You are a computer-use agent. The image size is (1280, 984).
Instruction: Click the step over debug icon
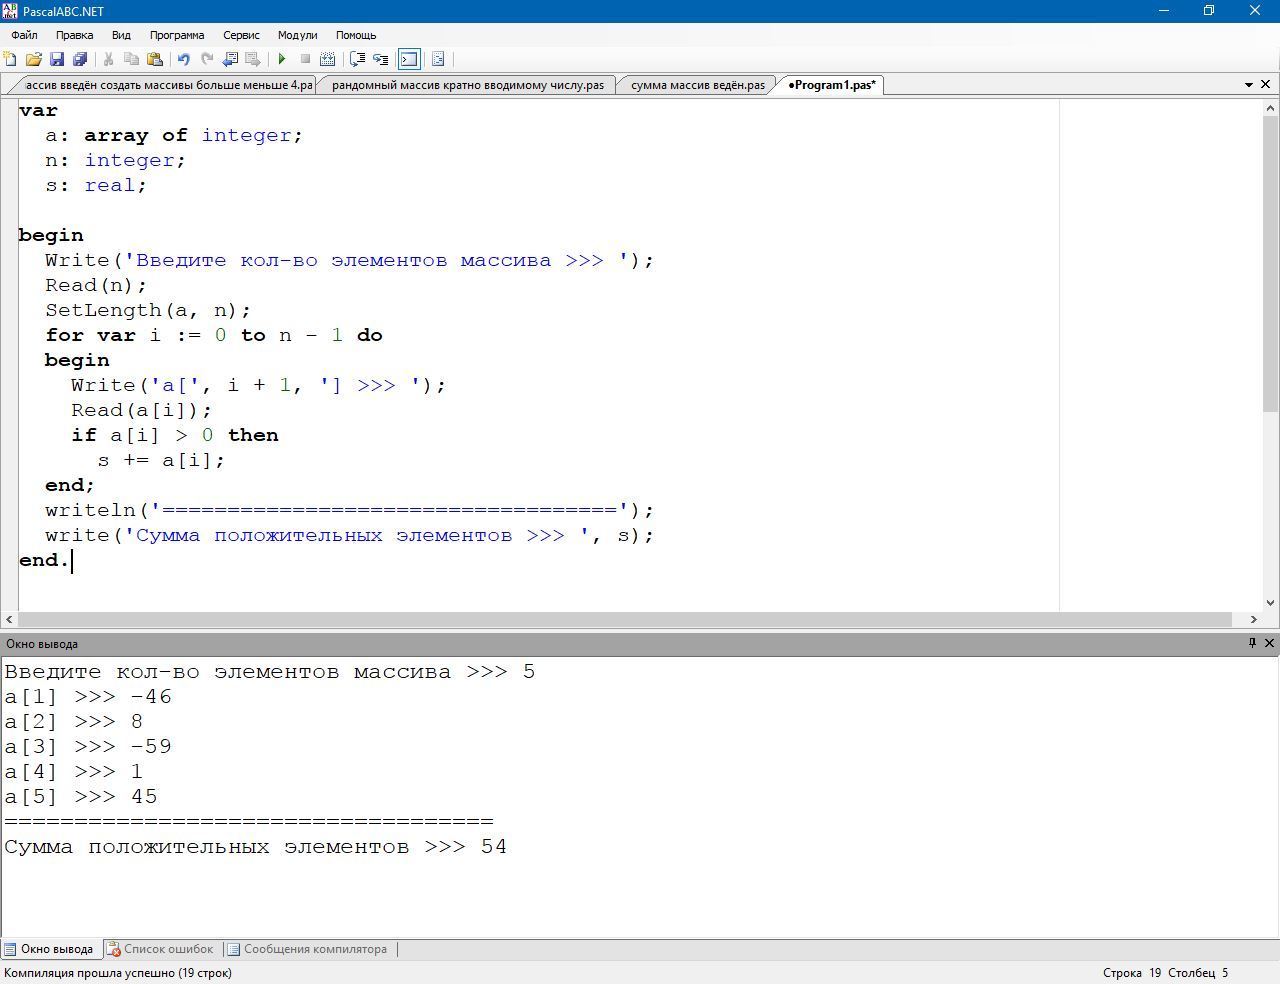point(357,59)
